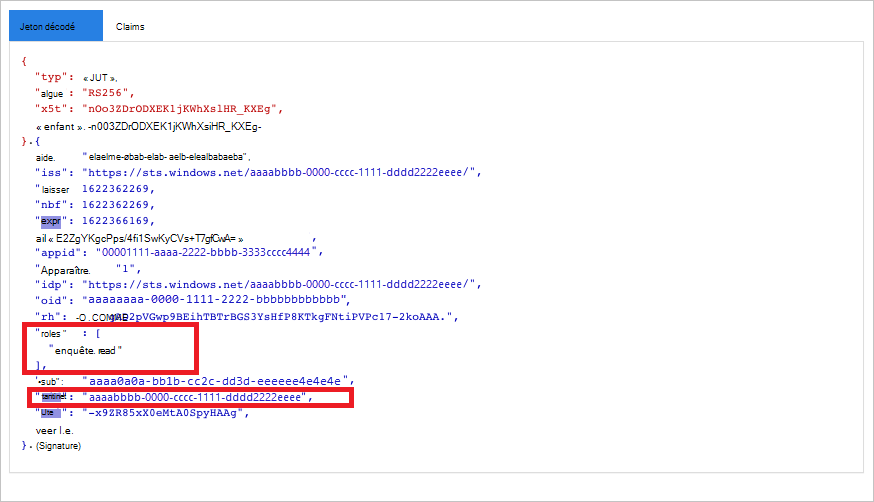Click the sub value aaaa0a0a-bb1b-cc2c-dd3d-eeeeee4e4e4e
Screen dimensions: 874x502
tap(218, 381)
